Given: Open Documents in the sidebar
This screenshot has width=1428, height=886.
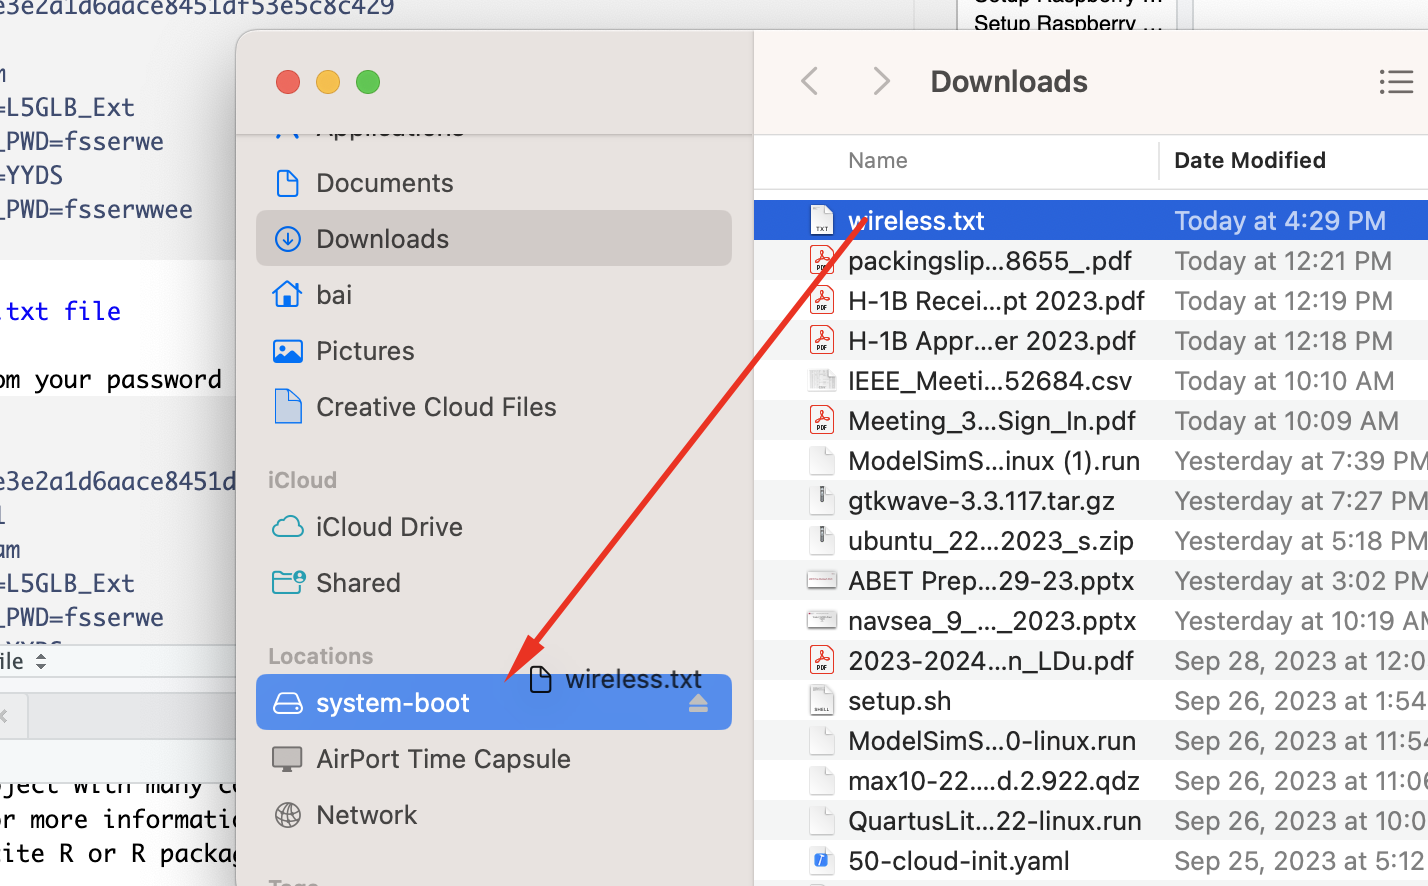Looking at the screenshot, I should [x=384, y=183].
